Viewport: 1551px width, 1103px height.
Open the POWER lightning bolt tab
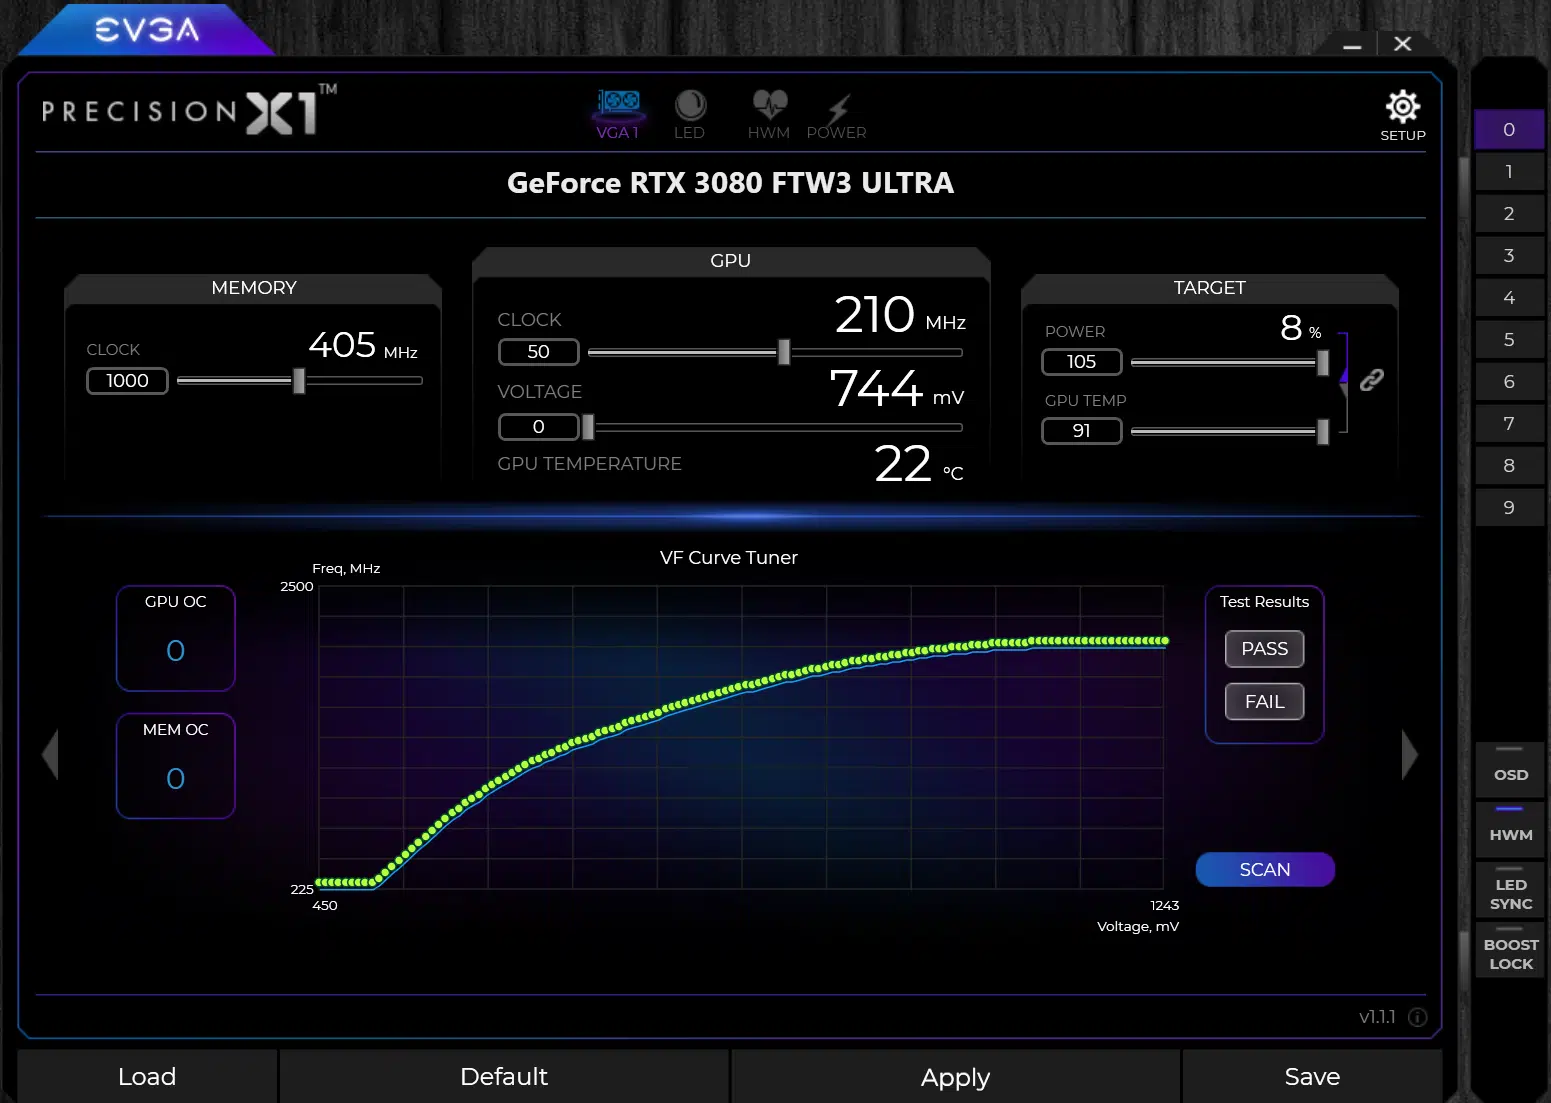837,114
